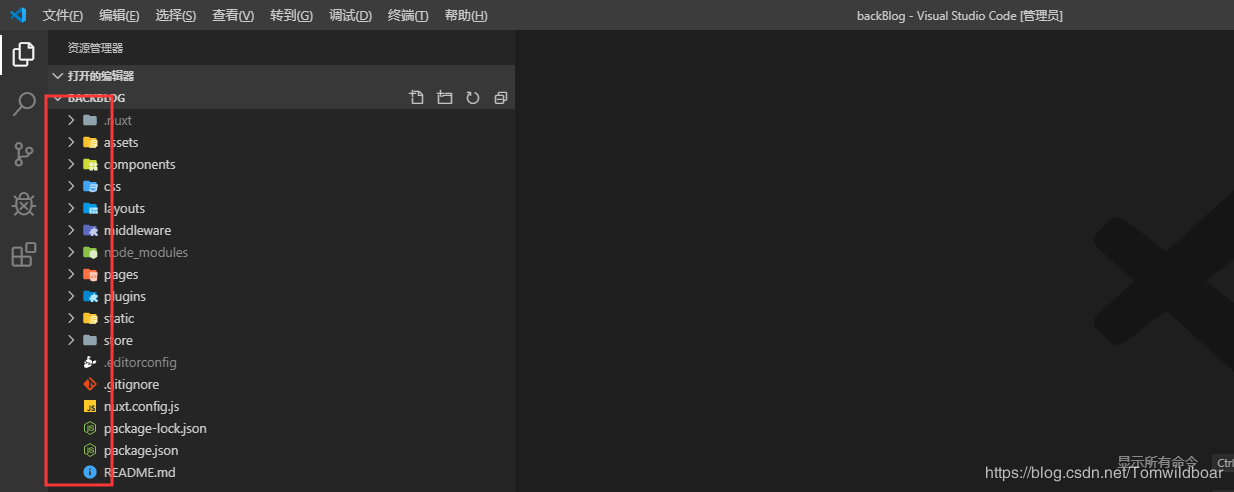The height and width of the screenshot is (492, 1234).
Task: Click the nuxt.config.js JS file icon
Action: 90,406
